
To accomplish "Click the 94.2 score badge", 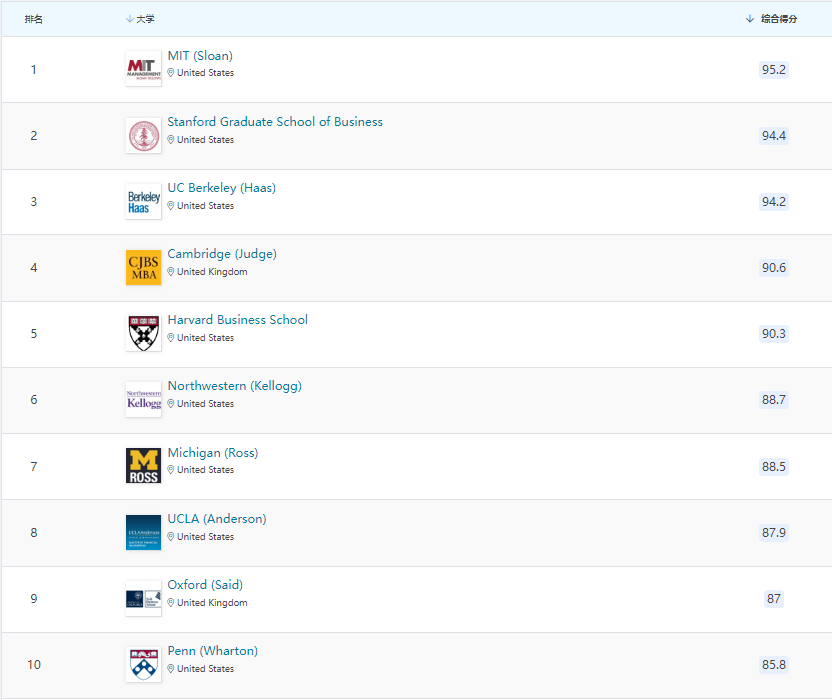I will click(x=774, y=202).
